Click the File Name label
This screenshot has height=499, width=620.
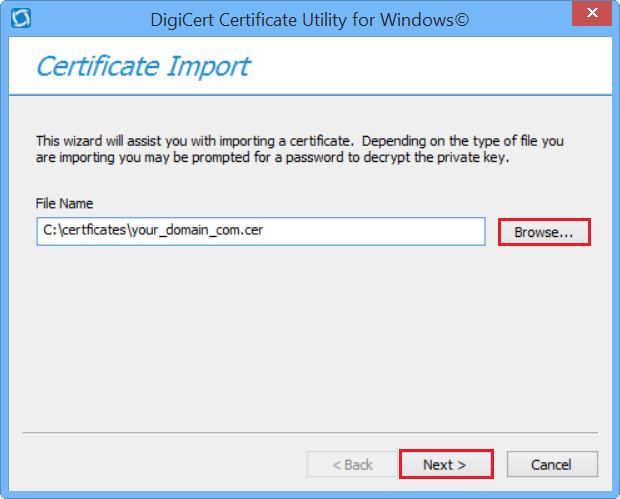64,204
